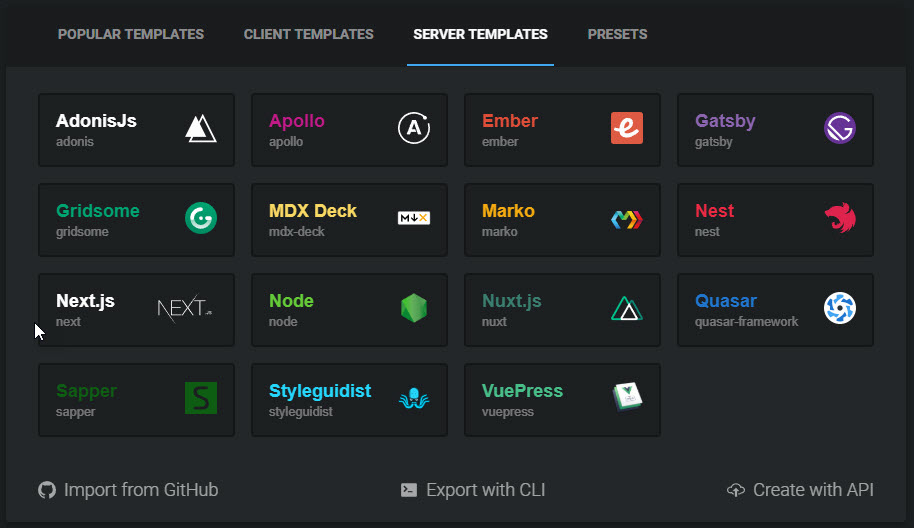Click the Nest red cat logo
This screenshot has height=528, width=914.
[x=840, y=218]
